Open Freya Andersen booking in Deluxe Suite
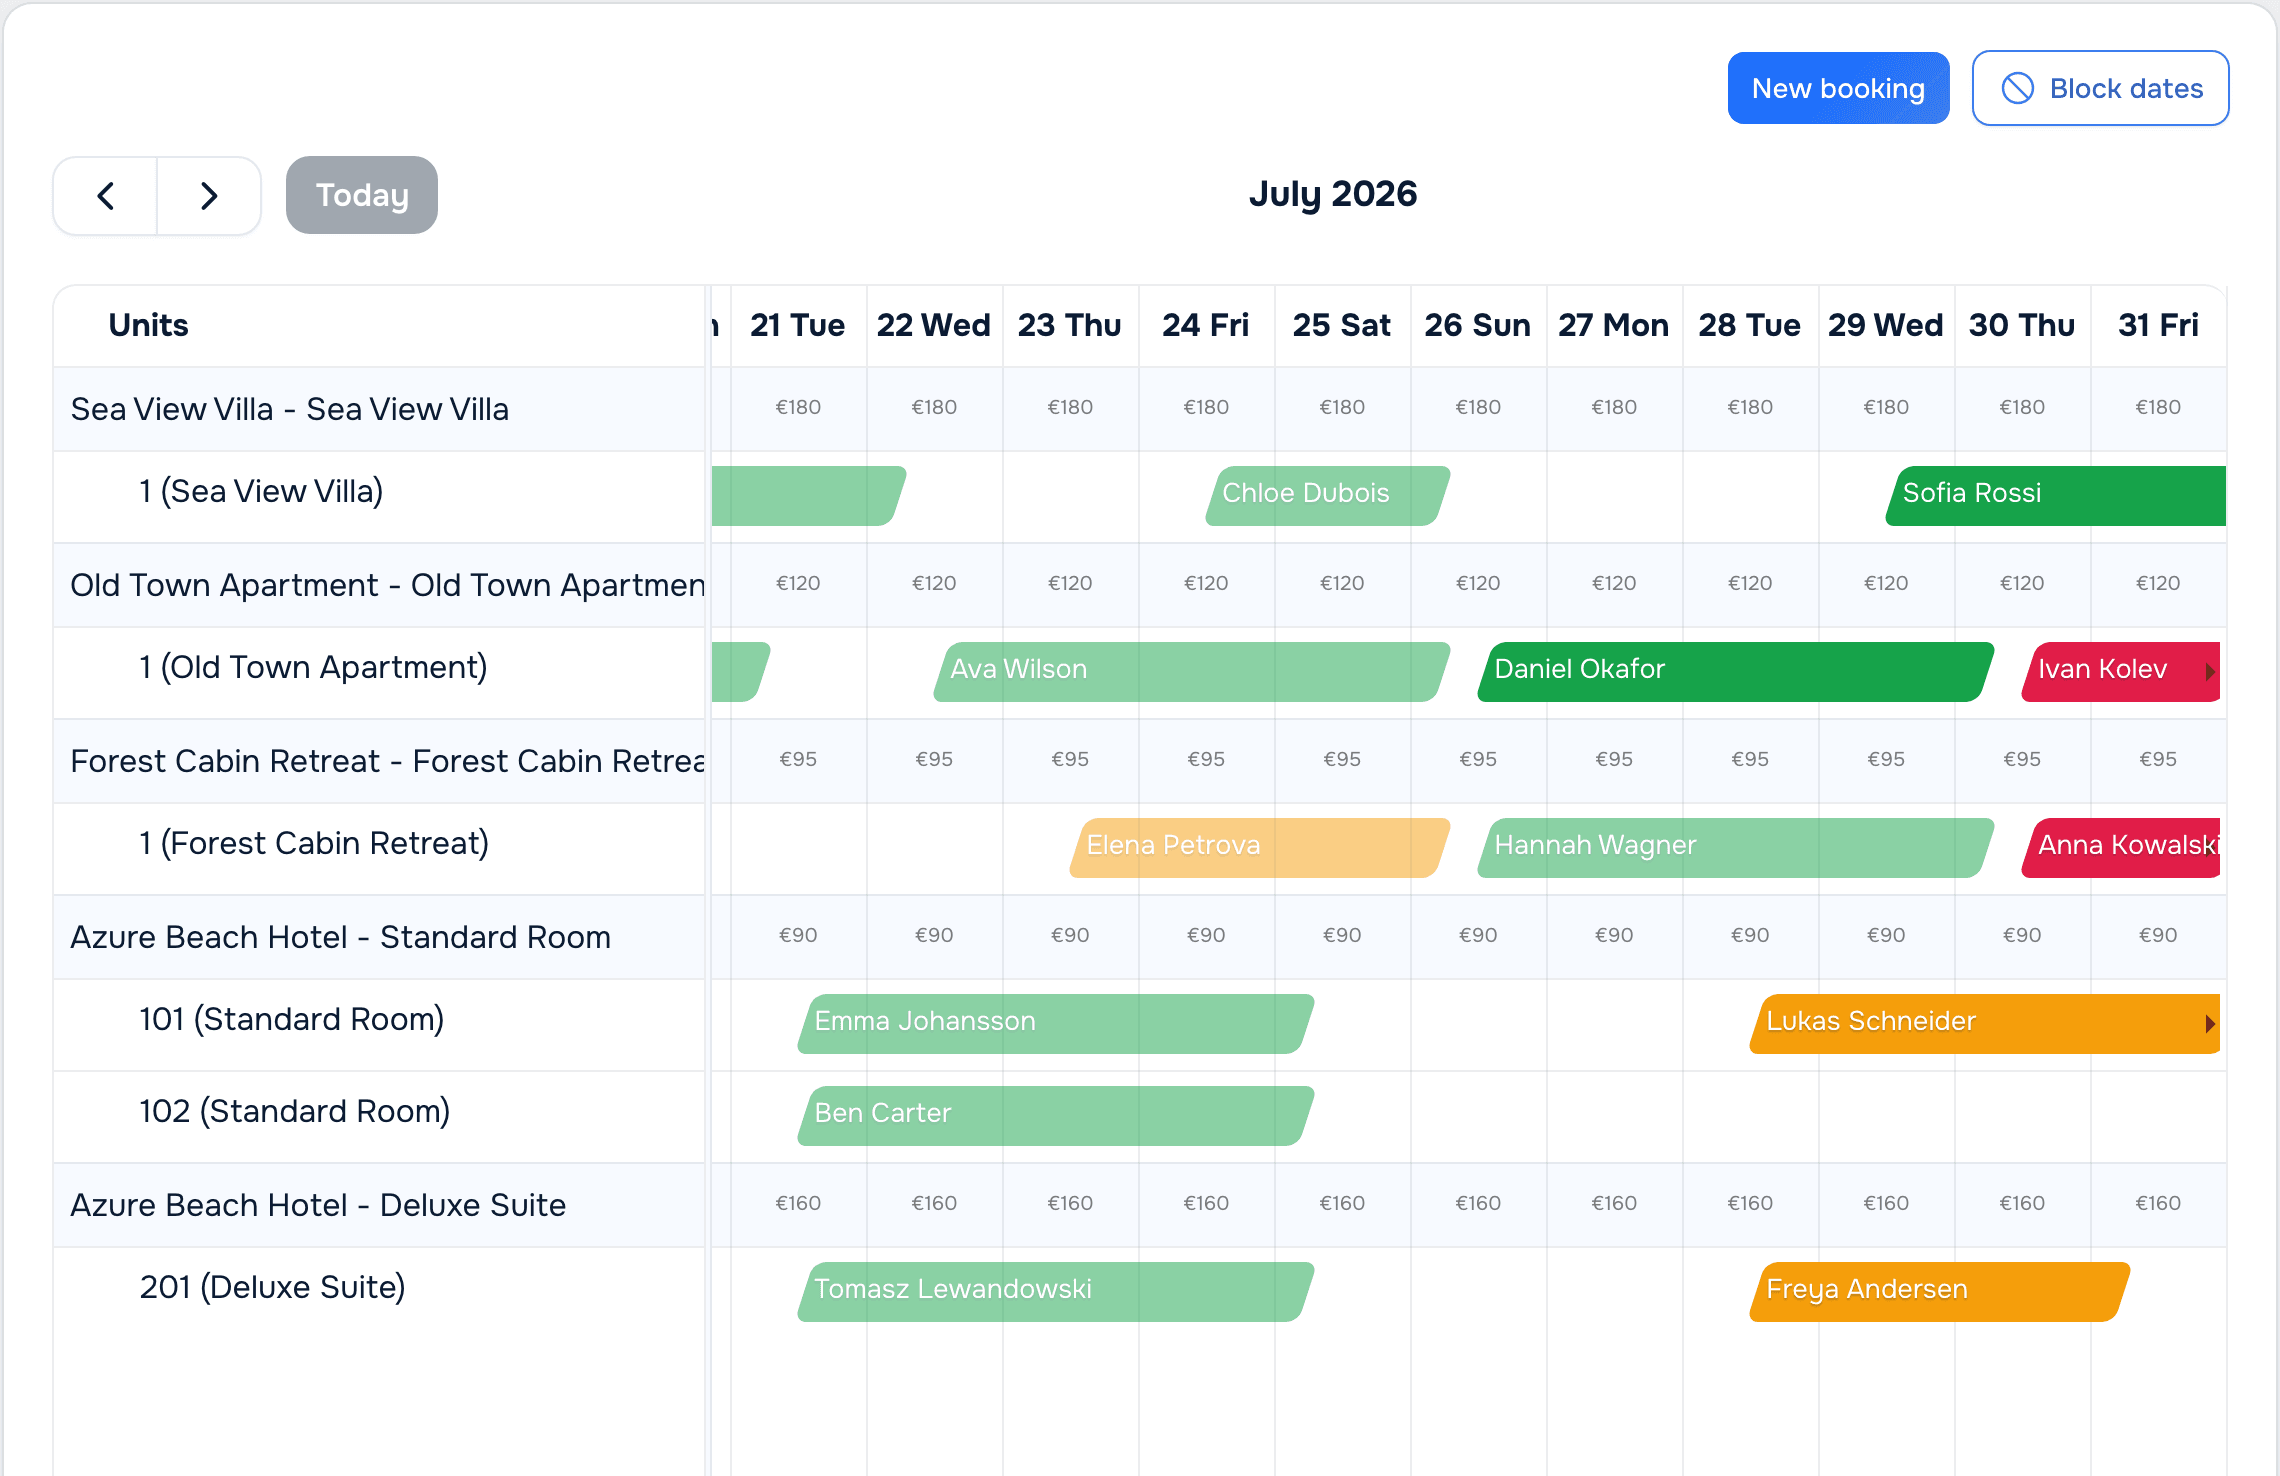This screenshot has width=2280, height=1476. tap(1939, 1291)
